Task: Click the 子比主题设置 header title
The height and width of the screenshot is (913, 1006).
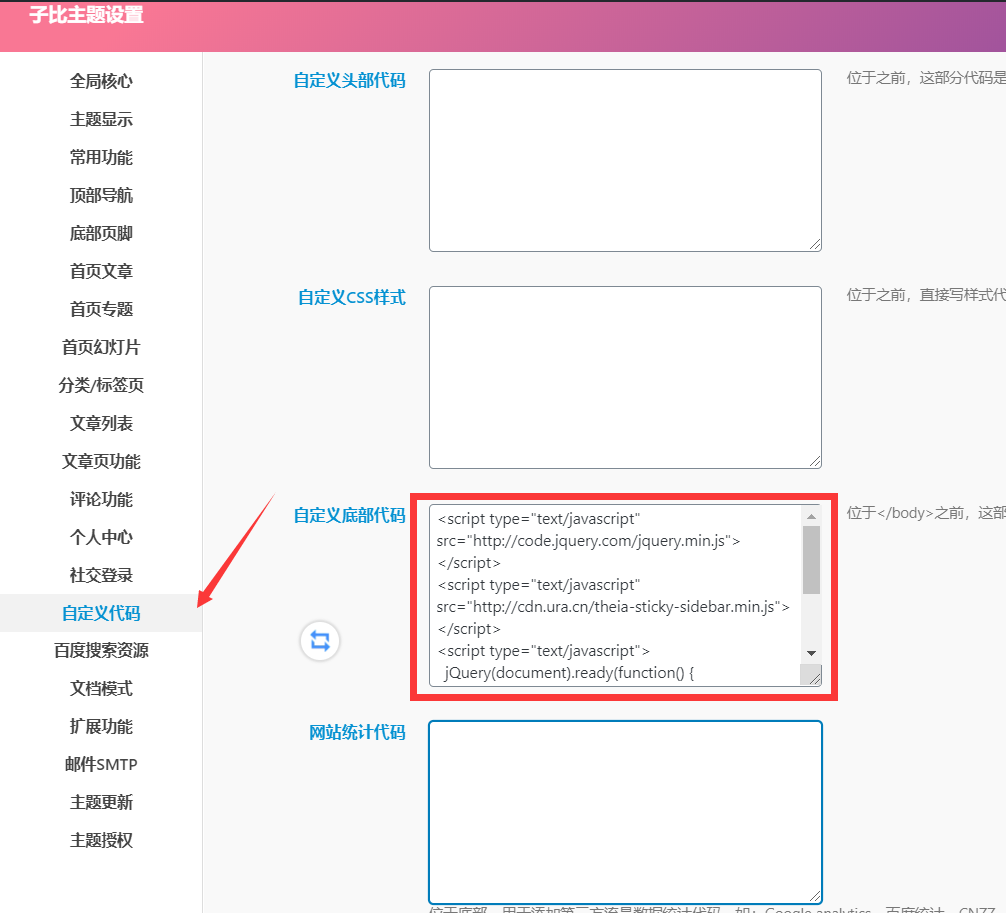Action: [x=87, y=15]
